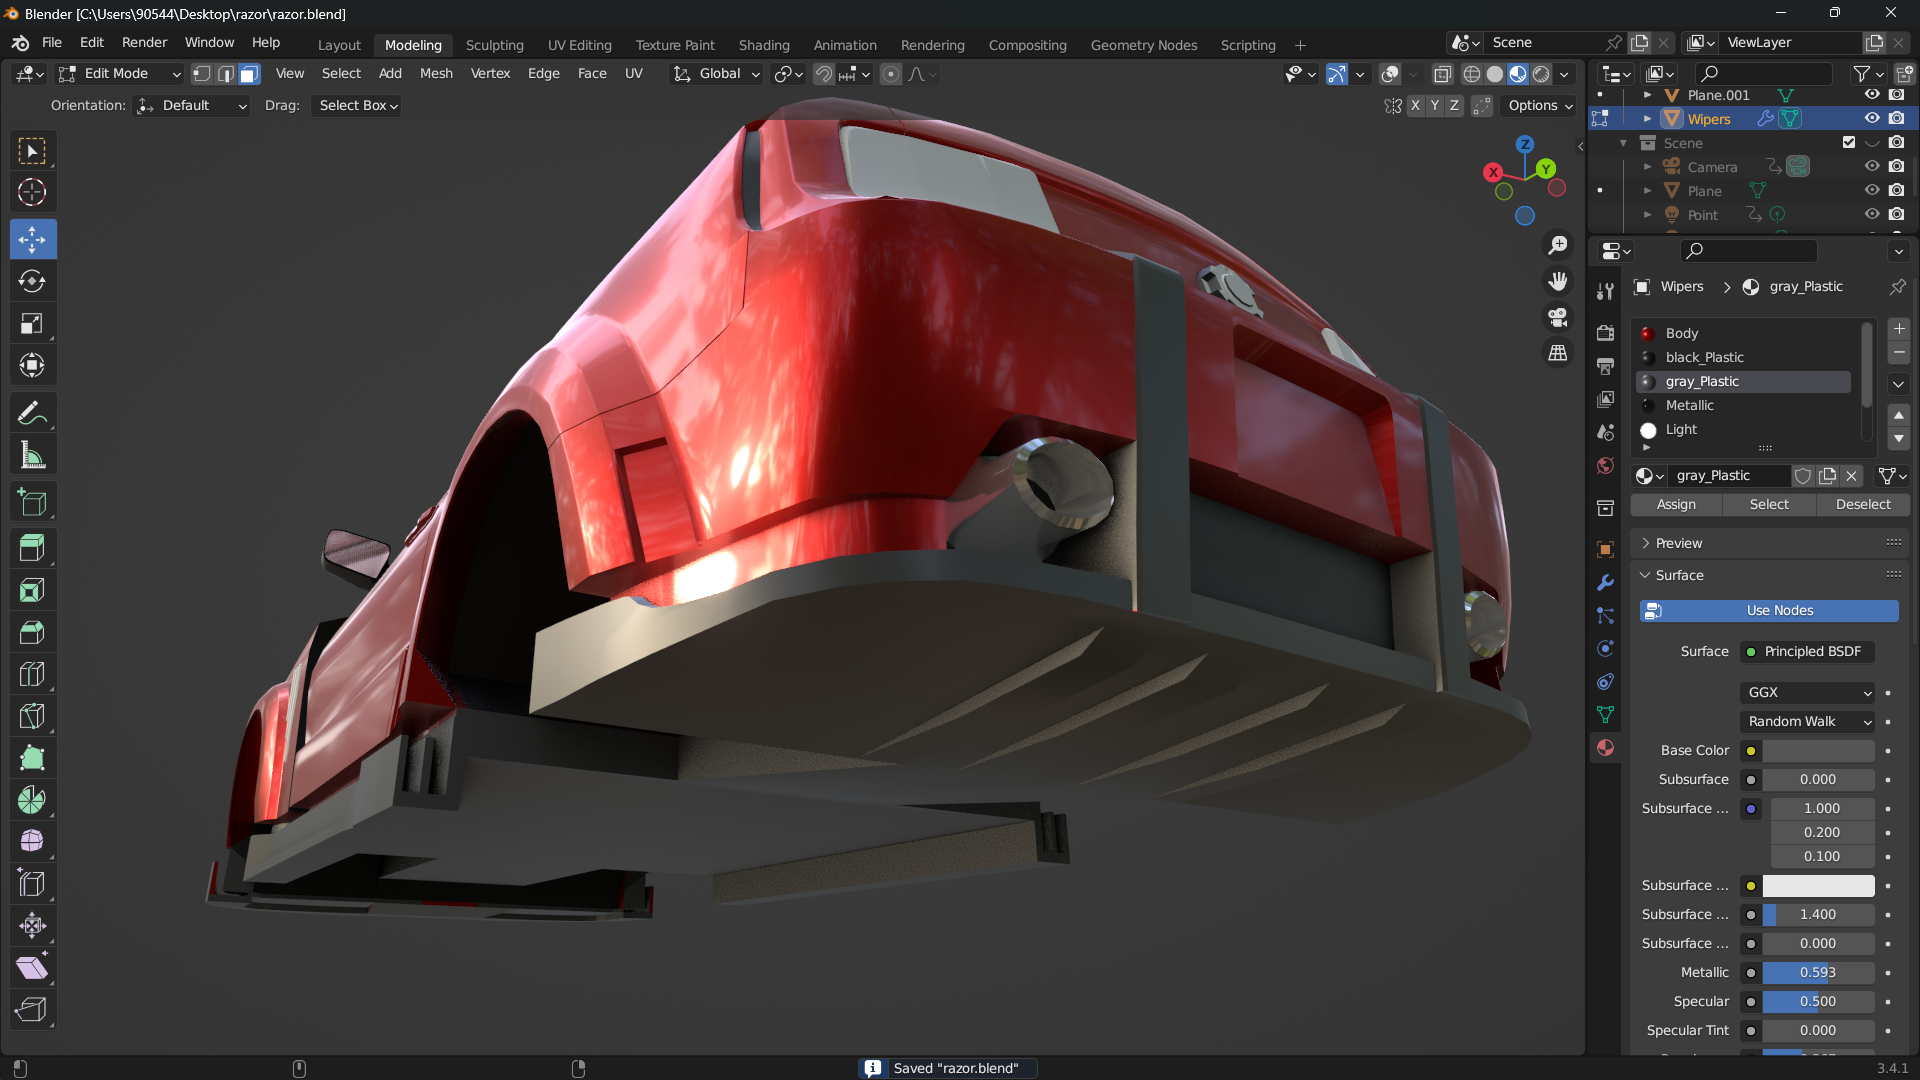Select the black_Plastic material slot
1920x1080 pixels.
pos(1704,357)
